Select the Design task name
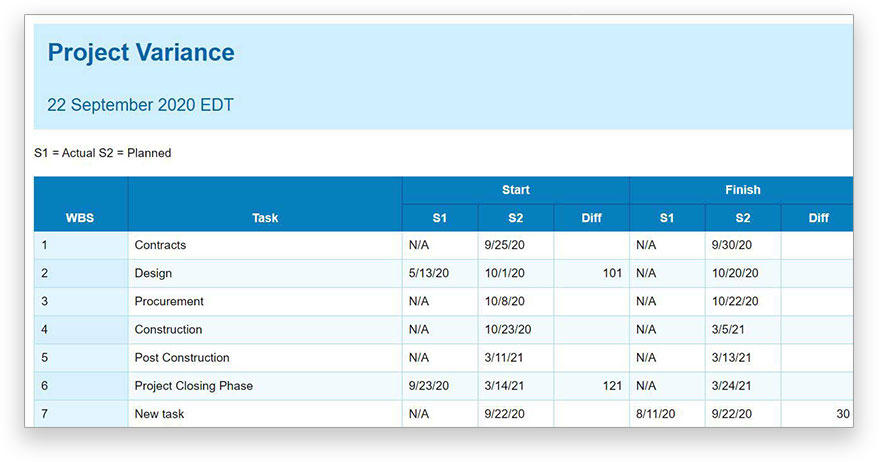The image size is (878, 462). coord(153,273)
